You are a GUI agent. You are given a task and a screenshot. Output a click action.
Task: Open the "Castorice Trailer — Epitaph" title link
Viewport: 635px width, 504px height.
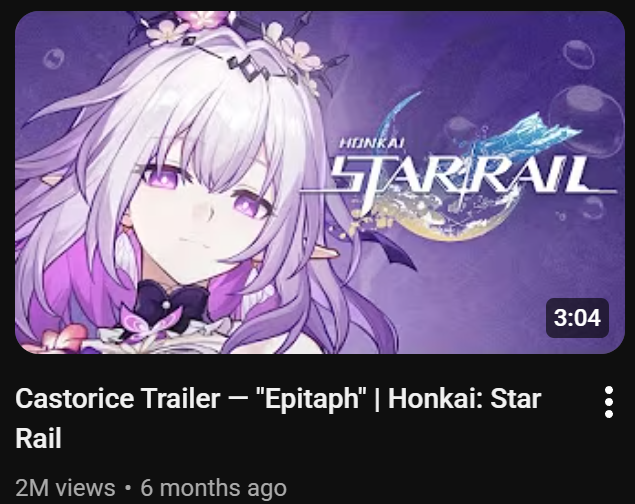[278, 418]
